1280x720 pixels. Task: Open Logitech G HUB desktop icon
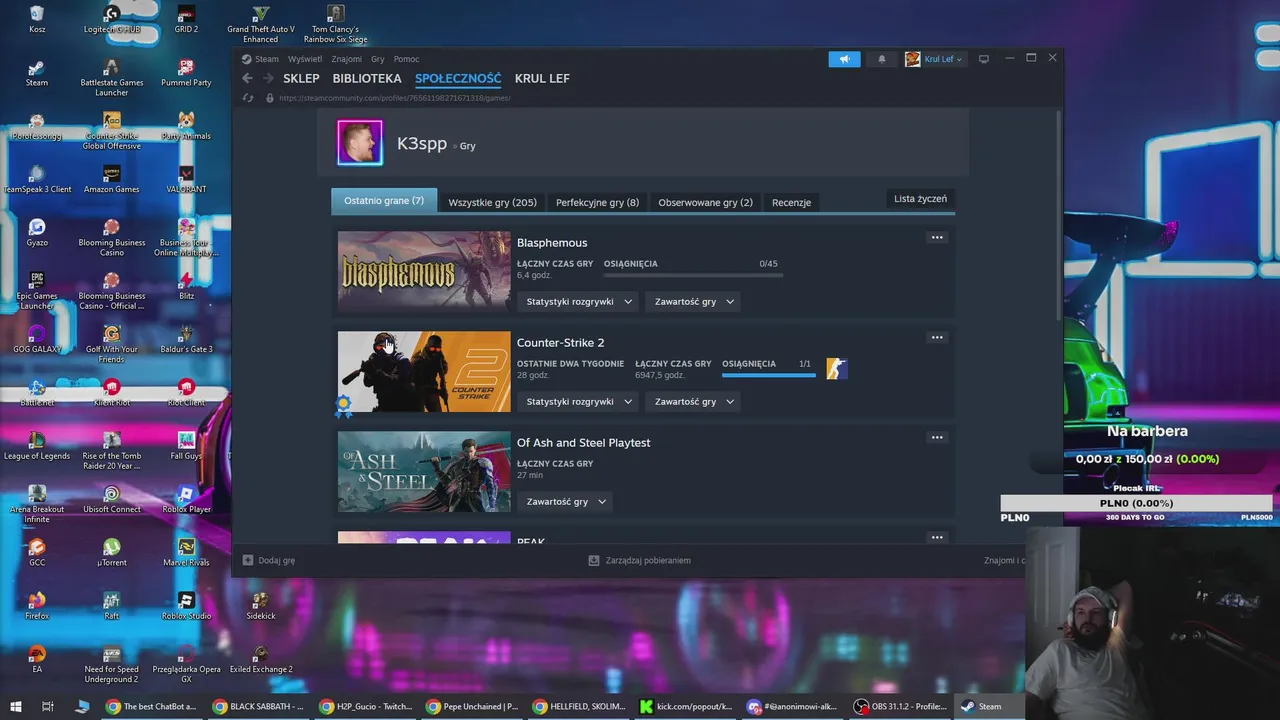point(112,19)
